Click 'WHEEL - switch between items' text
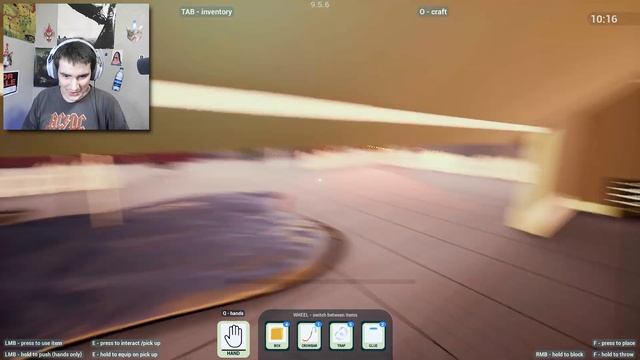The width and height of the screenshot is (640, 360). coord(325,315)
